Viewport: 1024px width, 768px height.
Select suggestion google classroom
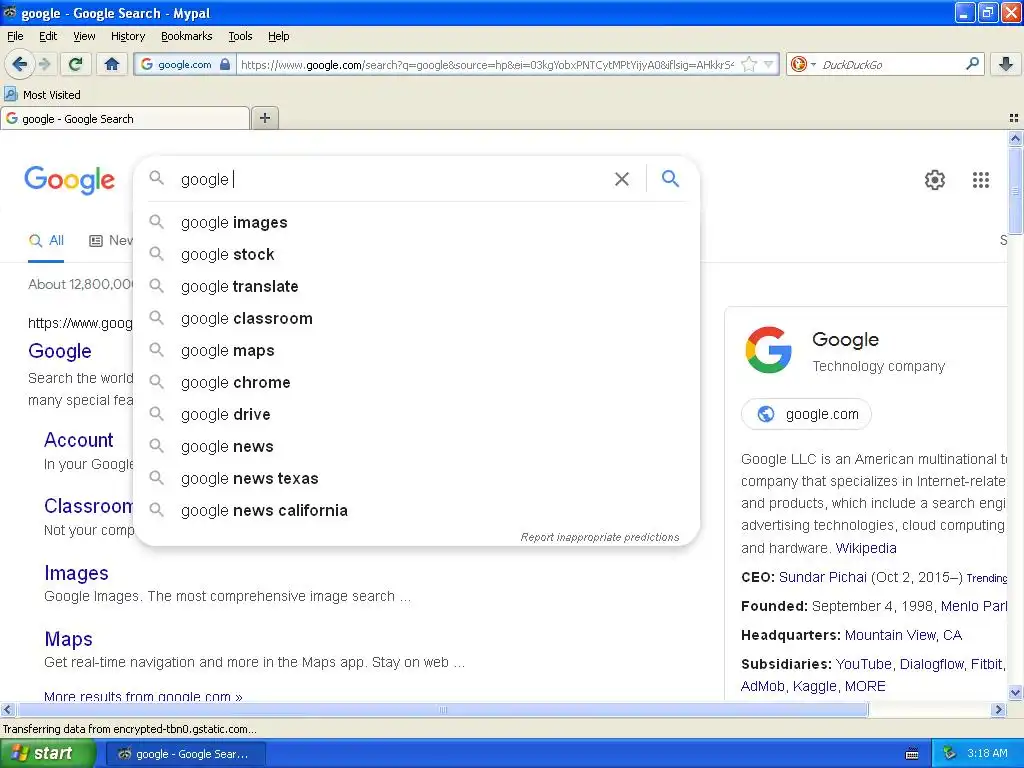417,319
